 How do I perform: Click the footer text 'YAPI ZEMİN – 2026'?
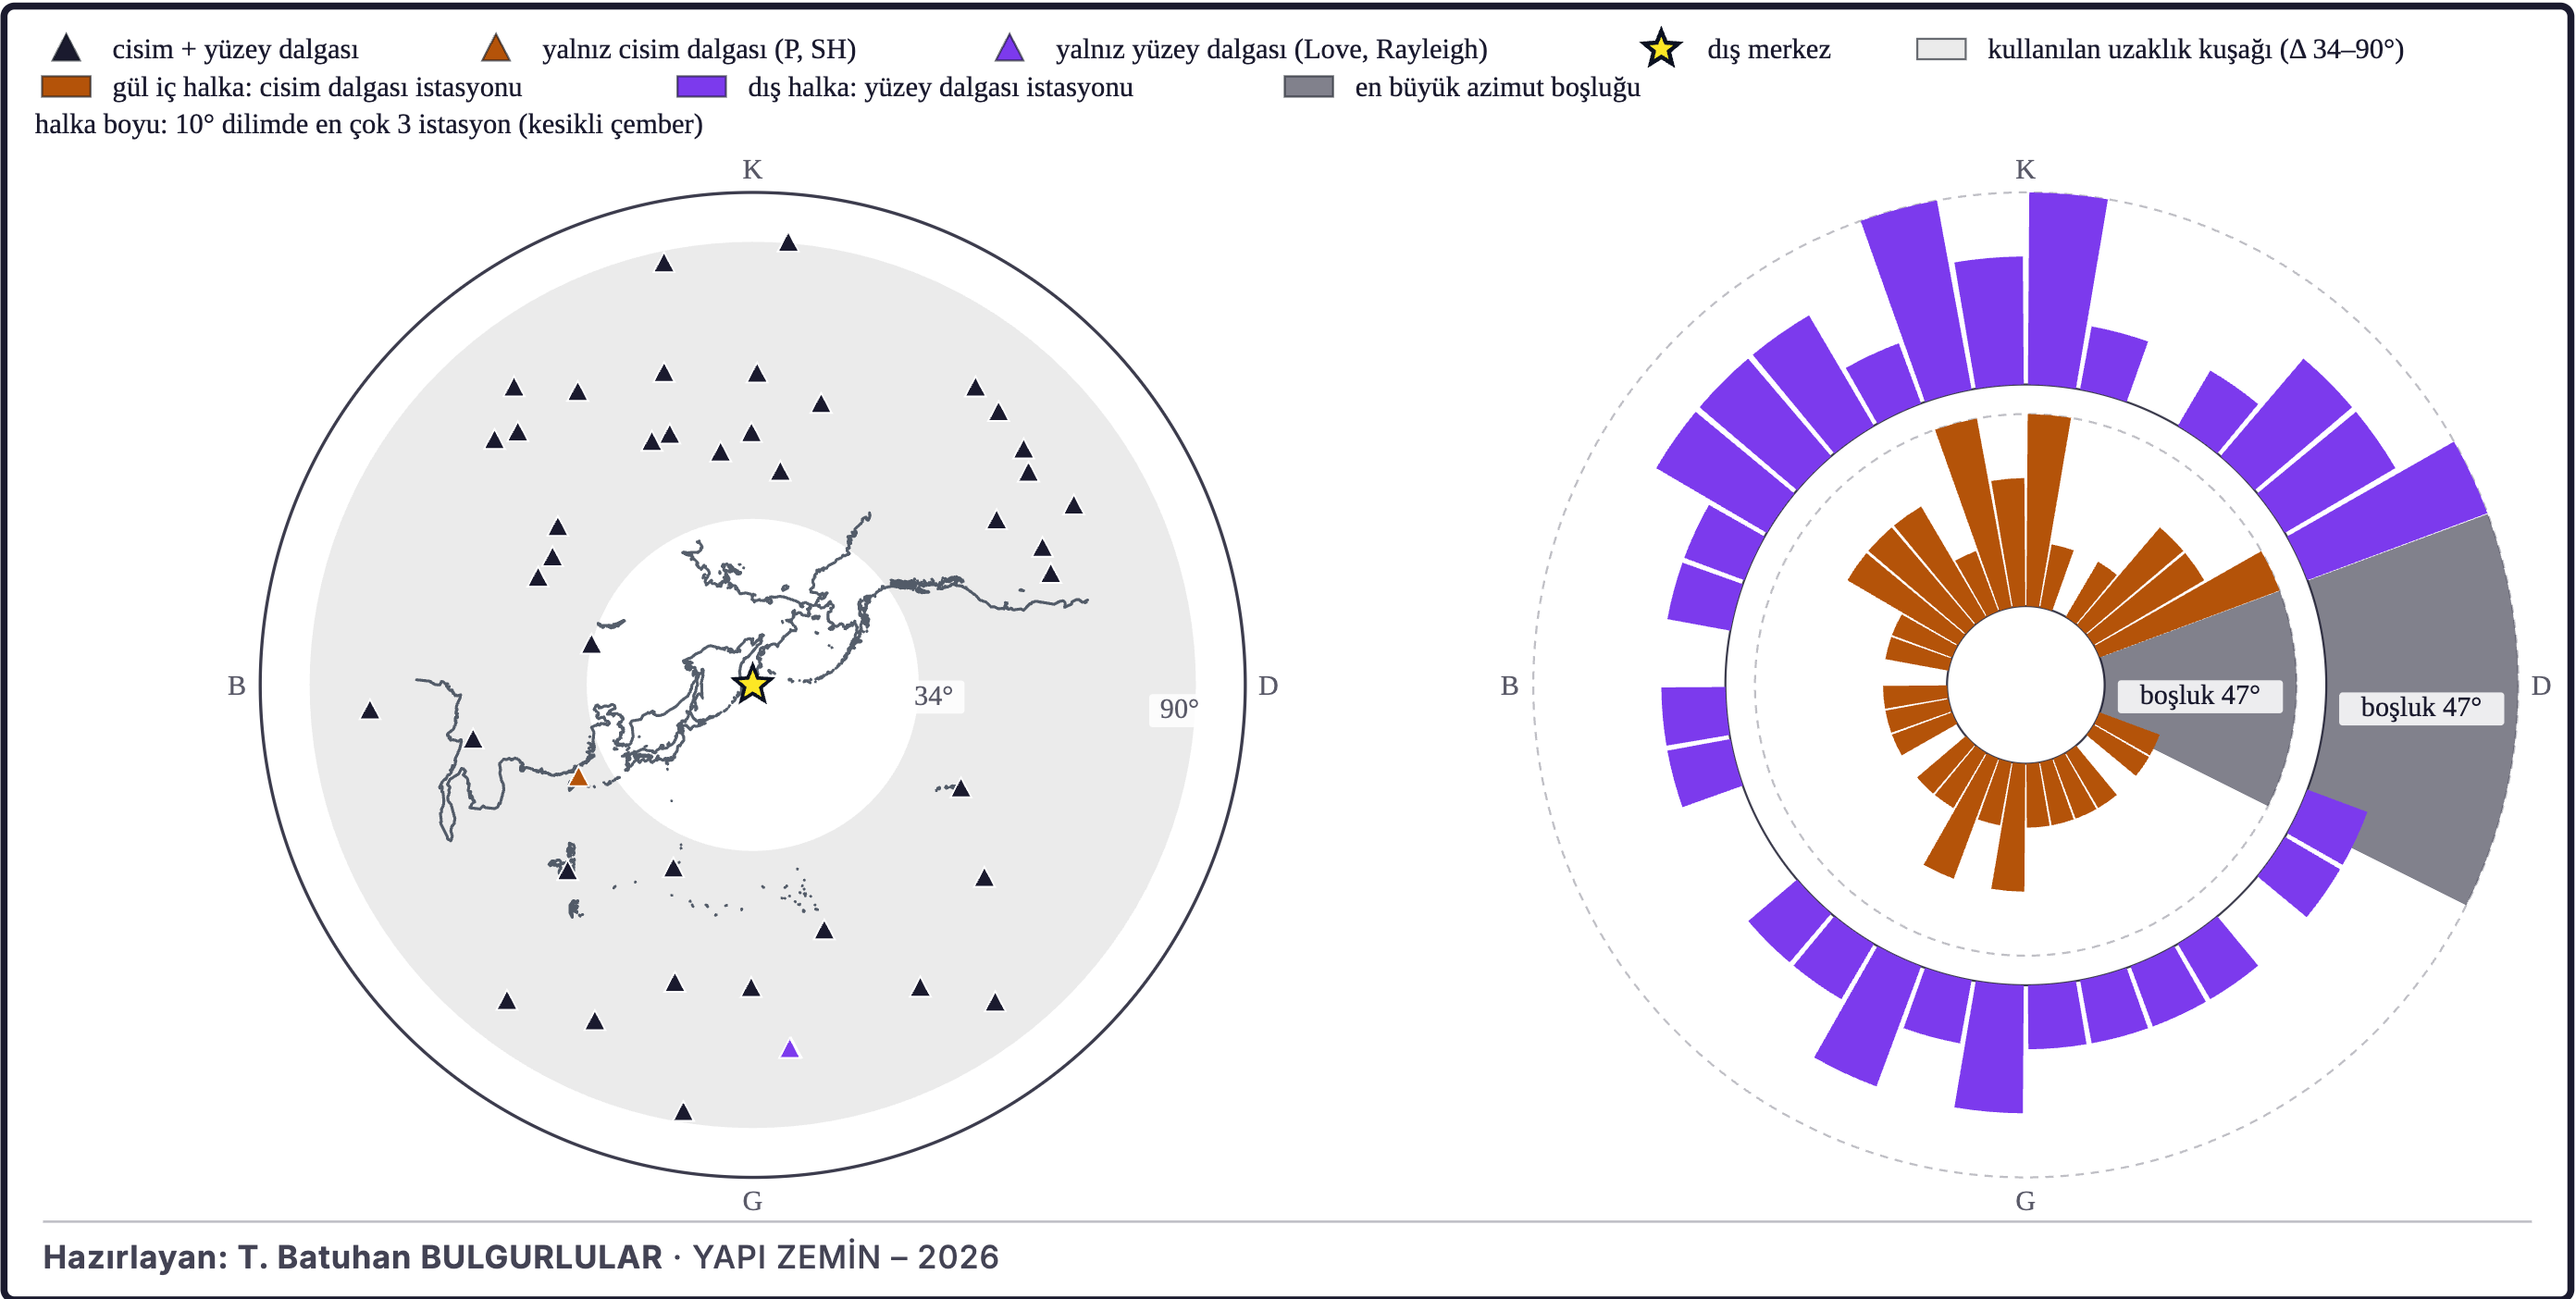(845, 1257)
